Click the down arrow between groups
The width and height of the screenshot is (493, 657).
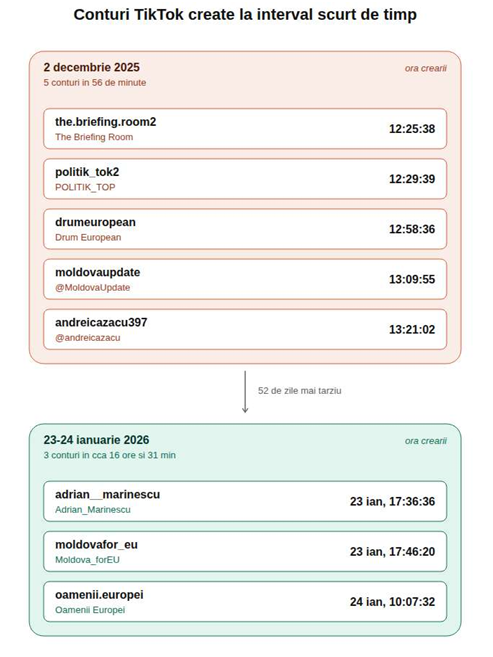click(x=245, y=392)
